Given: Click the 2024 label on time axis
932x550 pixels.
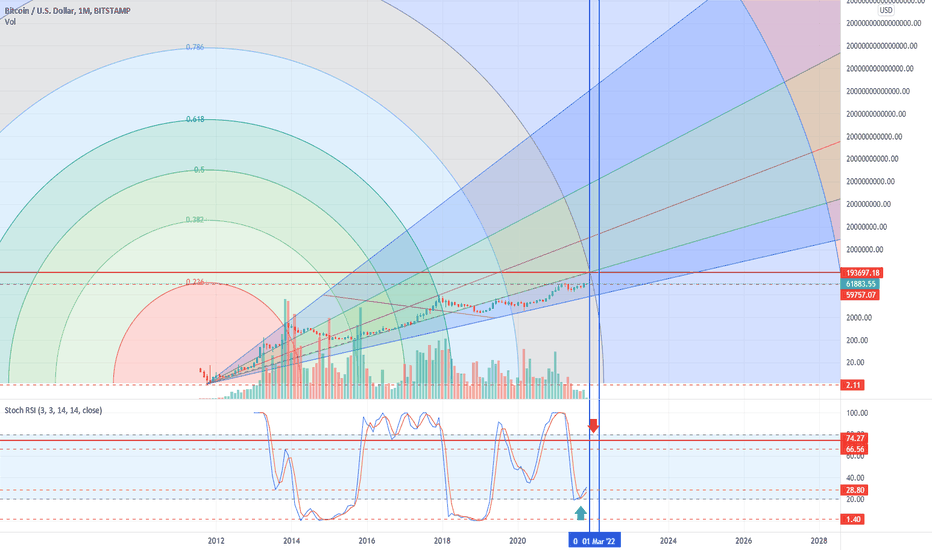Looking at the screenshot, I should (668, 541).
